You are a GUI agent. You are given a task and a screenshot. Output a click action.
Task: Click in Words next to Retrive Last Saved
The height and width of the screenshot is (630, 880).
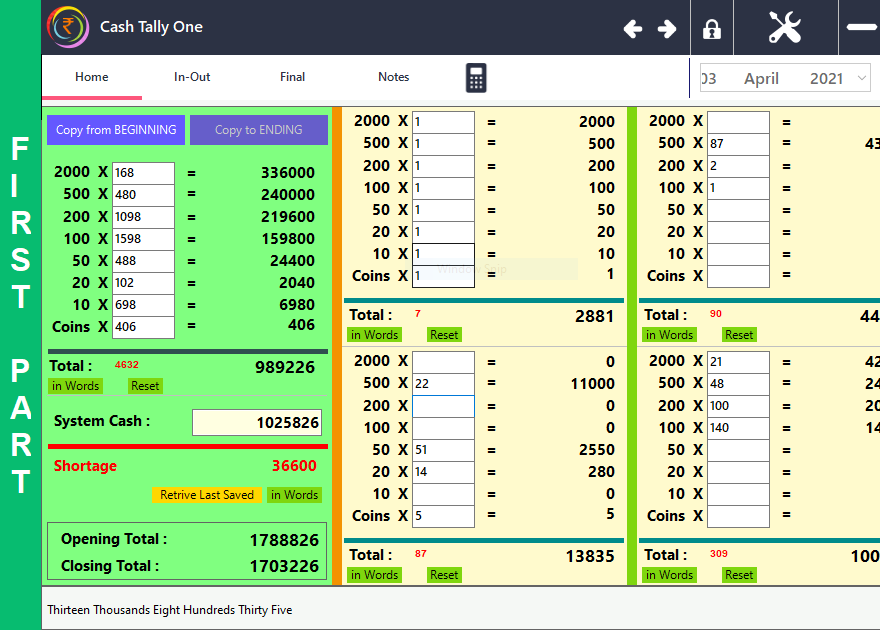[x=294, y=495]
